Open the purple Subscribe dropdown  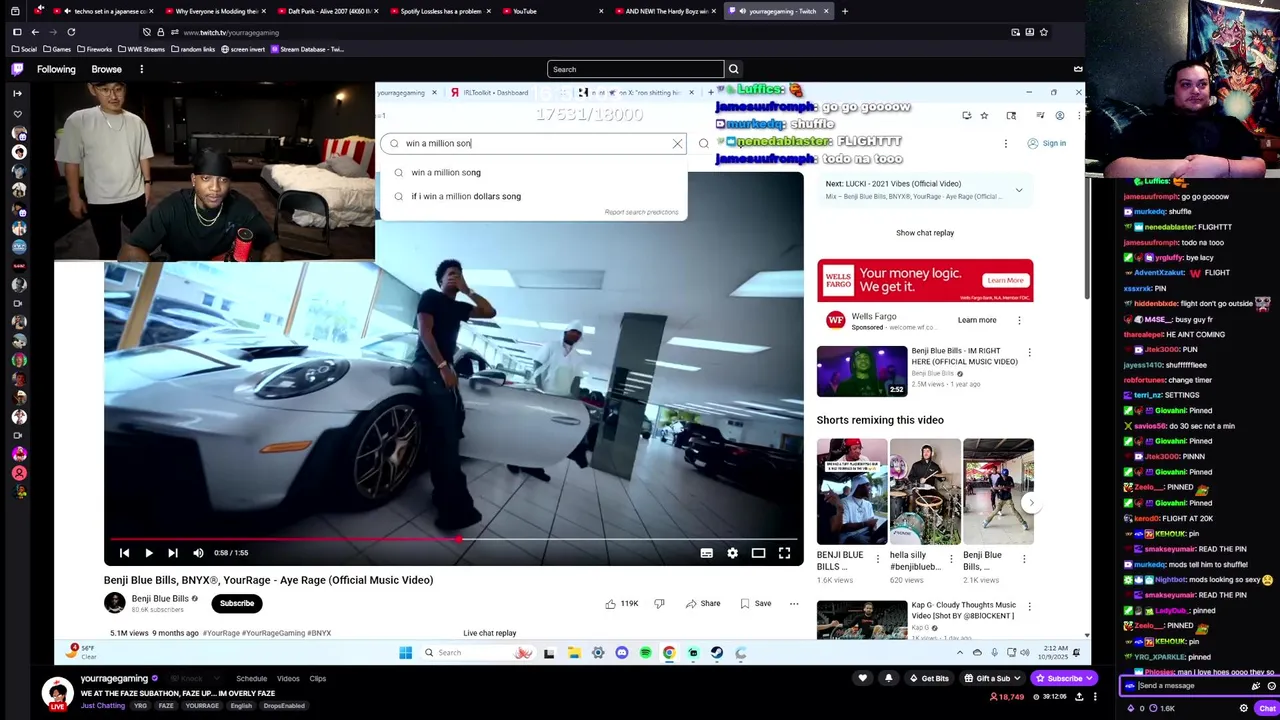1064,679
